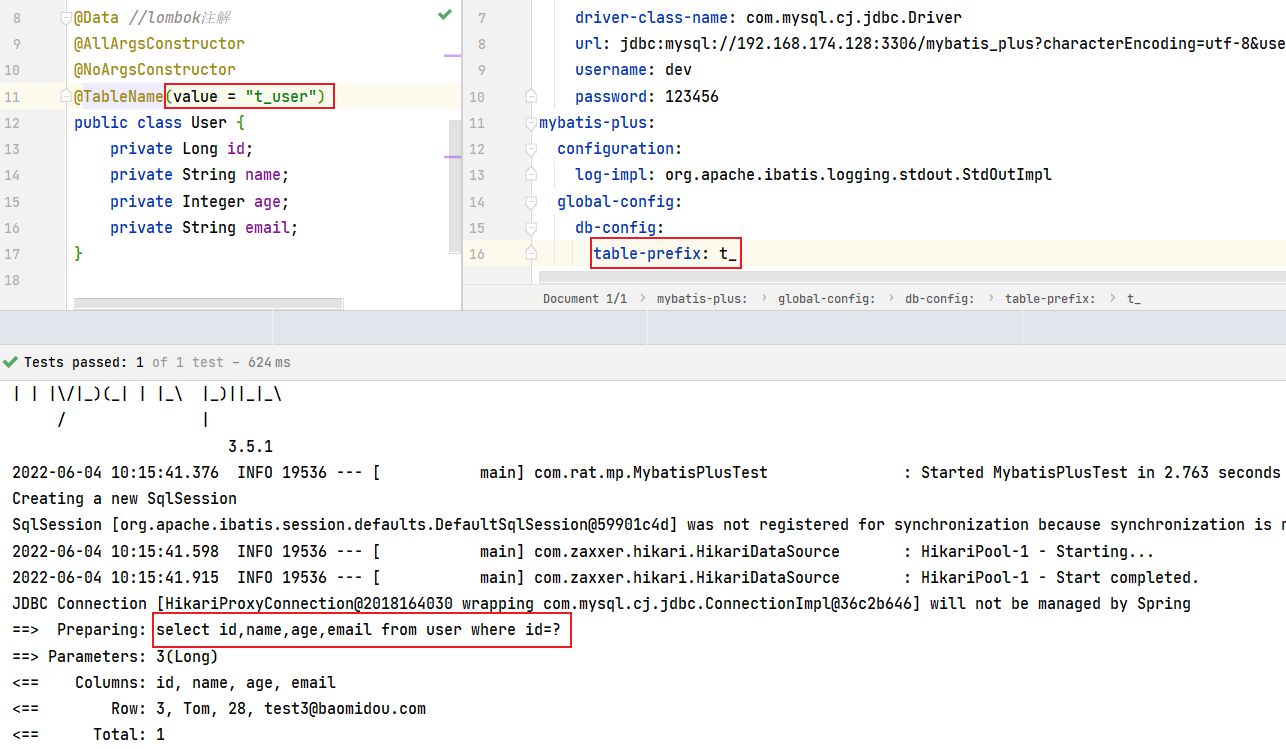Collapse the mybatis-plus YAML block
1286x749 pixels.
click(531, 123)
